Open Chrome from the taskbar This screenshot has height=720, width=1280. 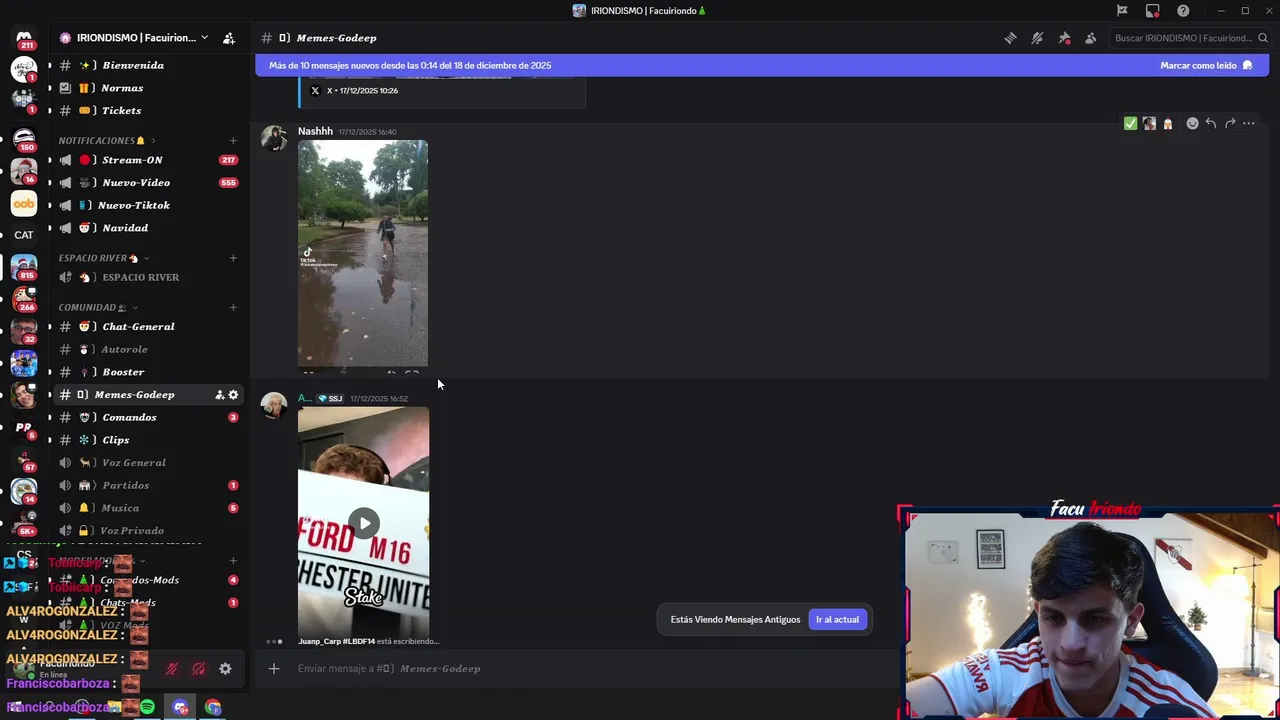pos(213,707)
